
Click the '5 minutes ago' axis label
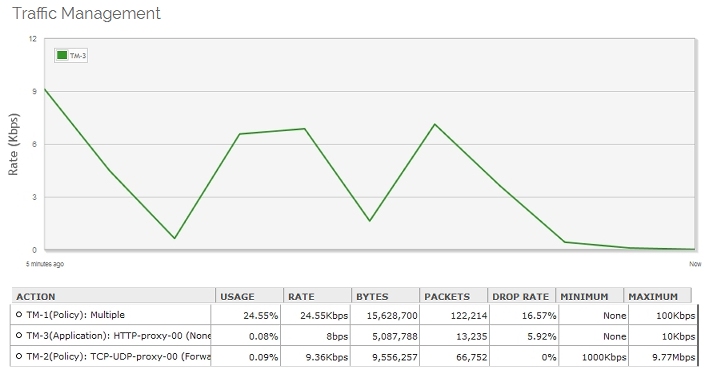click(45, 264)
